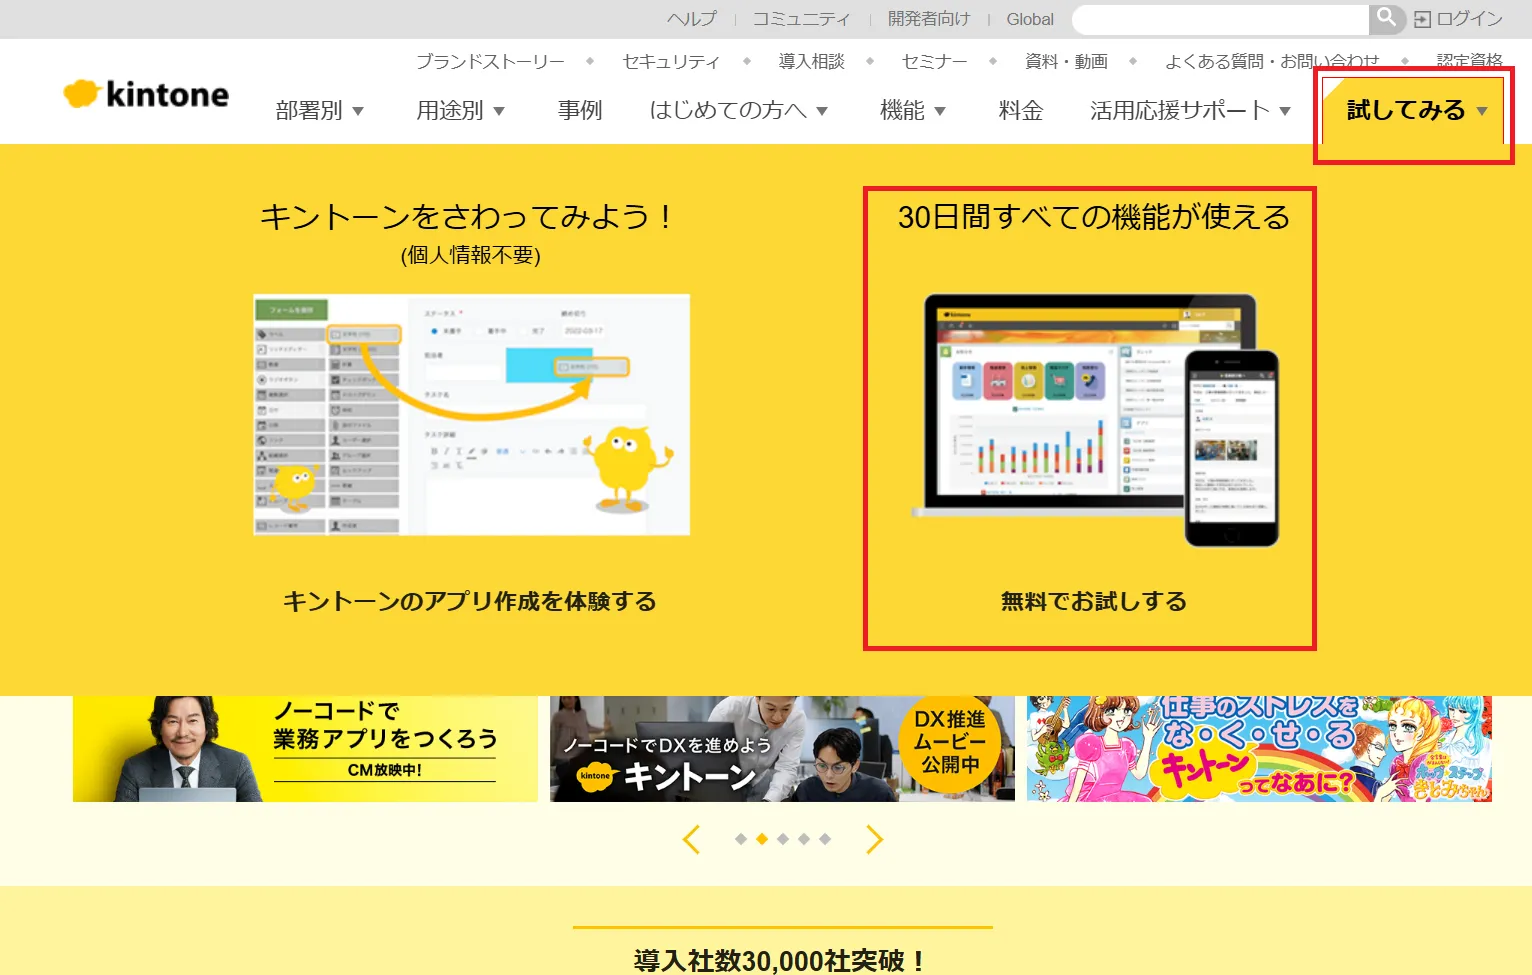Select the fifth carousel dot
This screenshot has width=1532, height=975.
825,839
